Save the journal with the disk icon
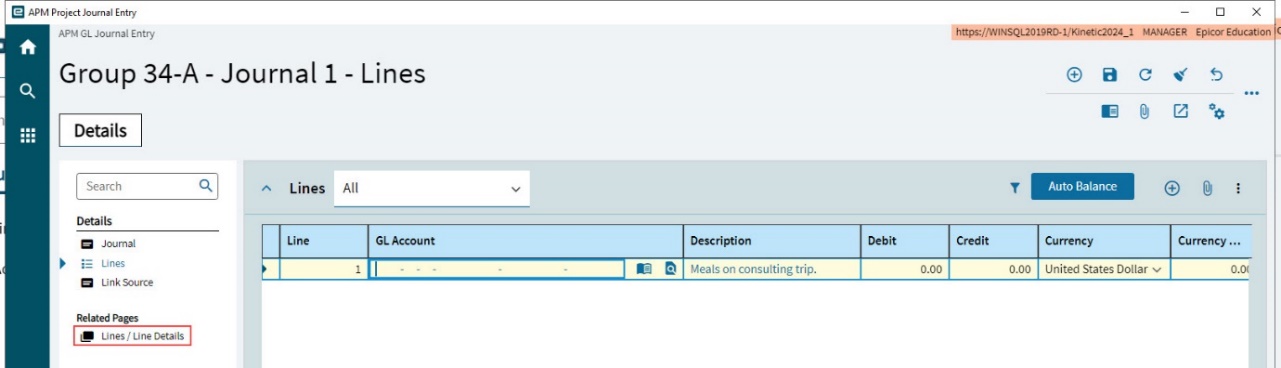This screenshot has width=1281, height=368. (1109, 75)
